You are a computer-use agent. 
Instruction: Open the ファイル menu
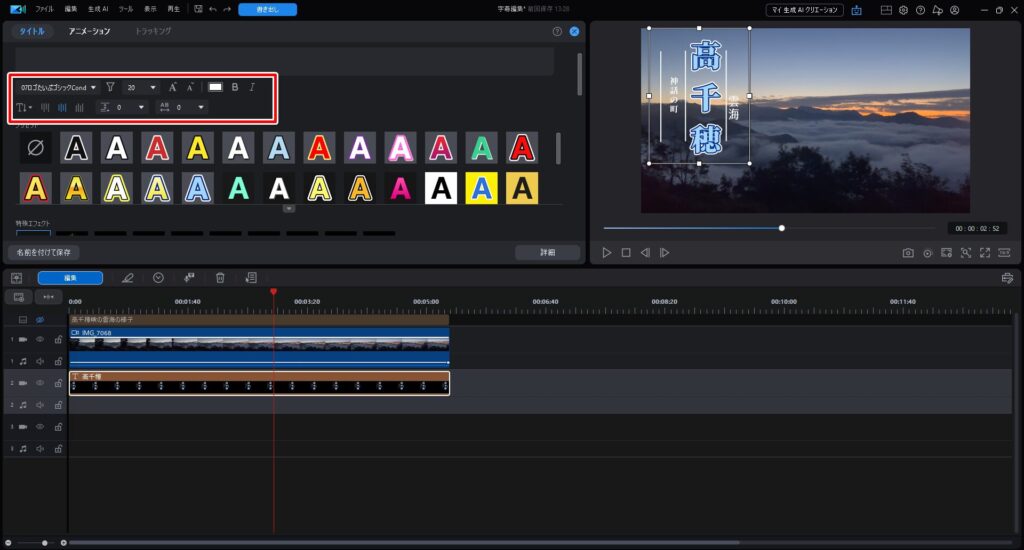45,9
